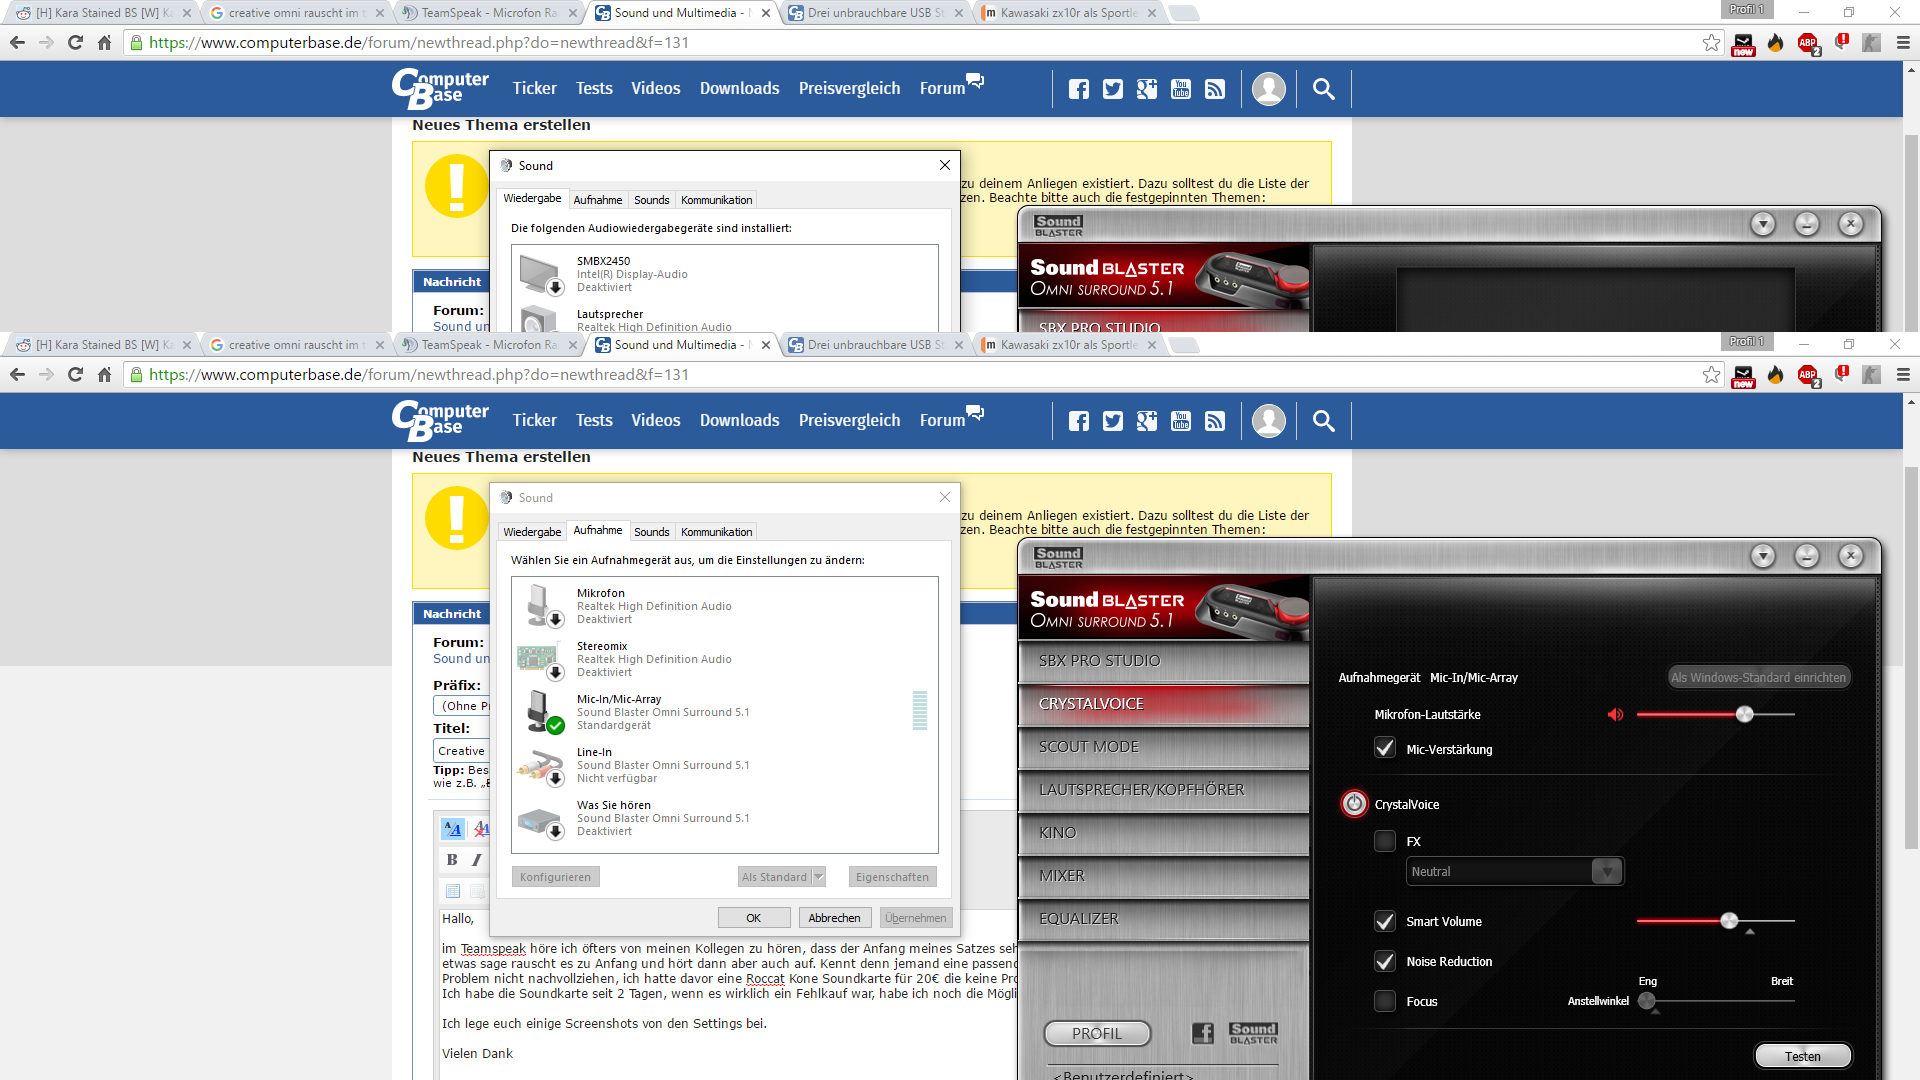
Task: Open Chrome menu in the lower browser window
Action: tap(1903, 375)
